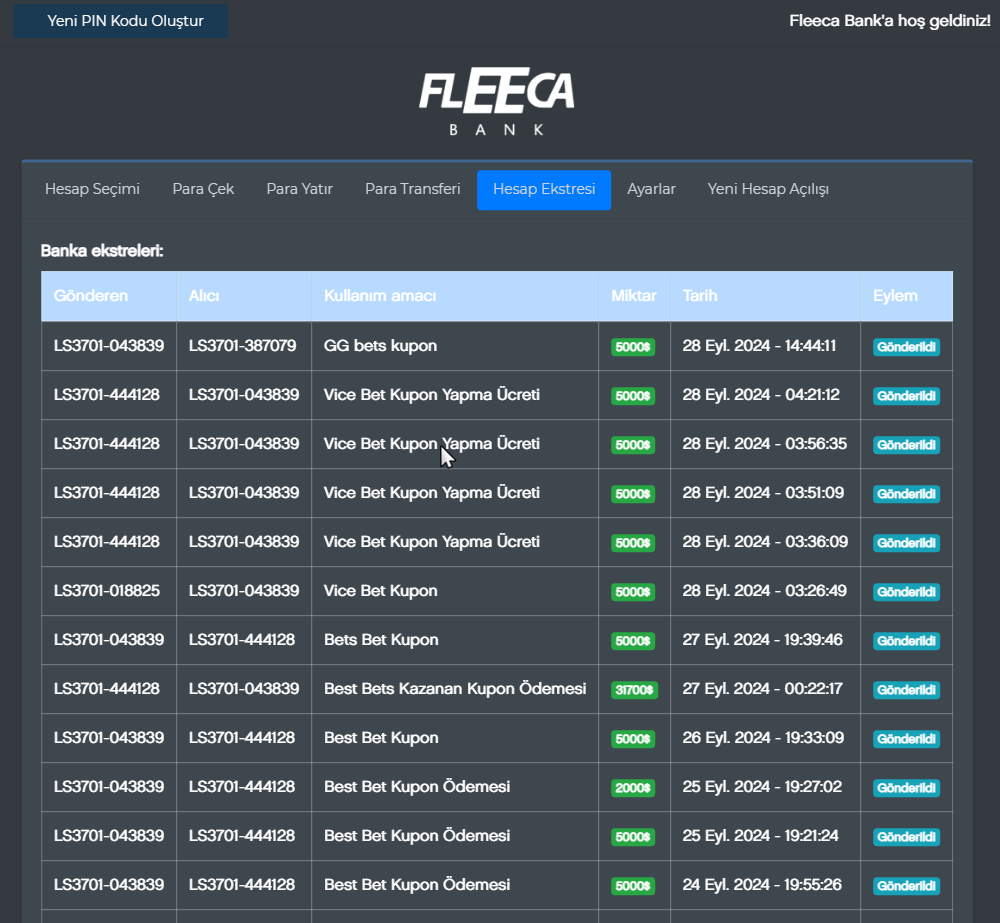Open the Yeni Hesap Açılışı tab
The image size is (1000, 923).
tap(768, 189)
